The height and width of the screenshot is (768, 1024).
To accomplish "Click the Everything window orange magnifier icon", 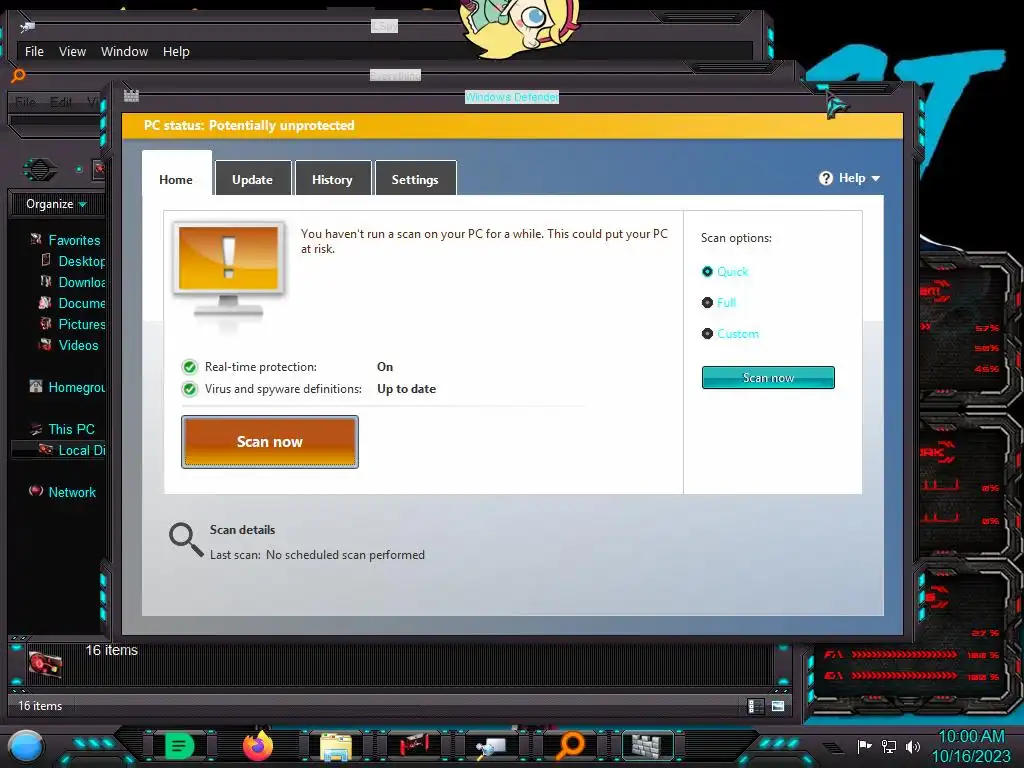I will (18, 75).
